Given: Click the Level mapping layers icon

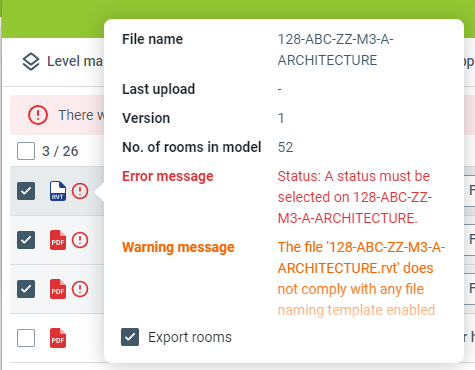Looking at the screenshot, I should click(31, 62).
